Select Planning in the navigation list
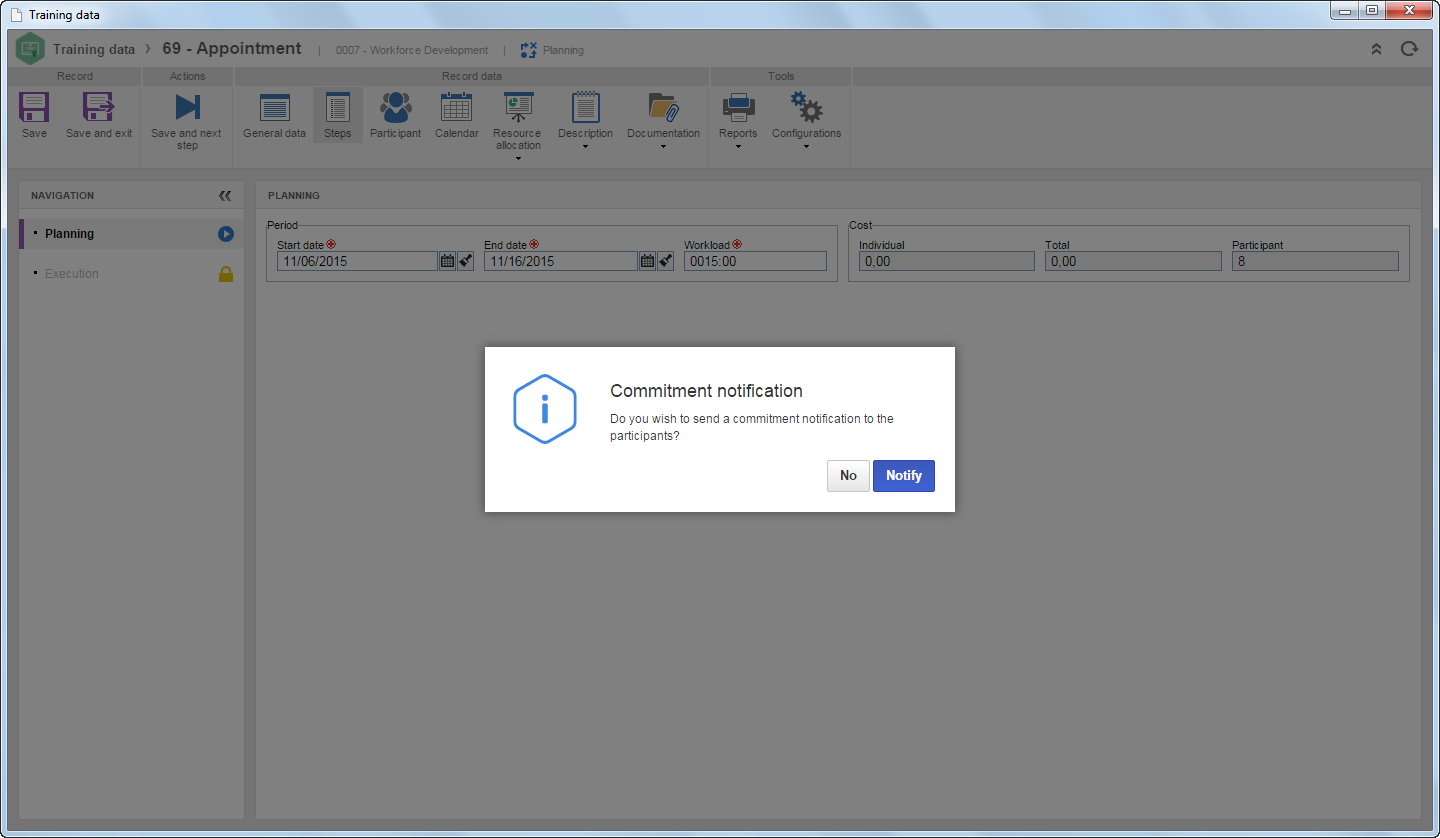1440x838 pixels. click(x=131, y=234)
